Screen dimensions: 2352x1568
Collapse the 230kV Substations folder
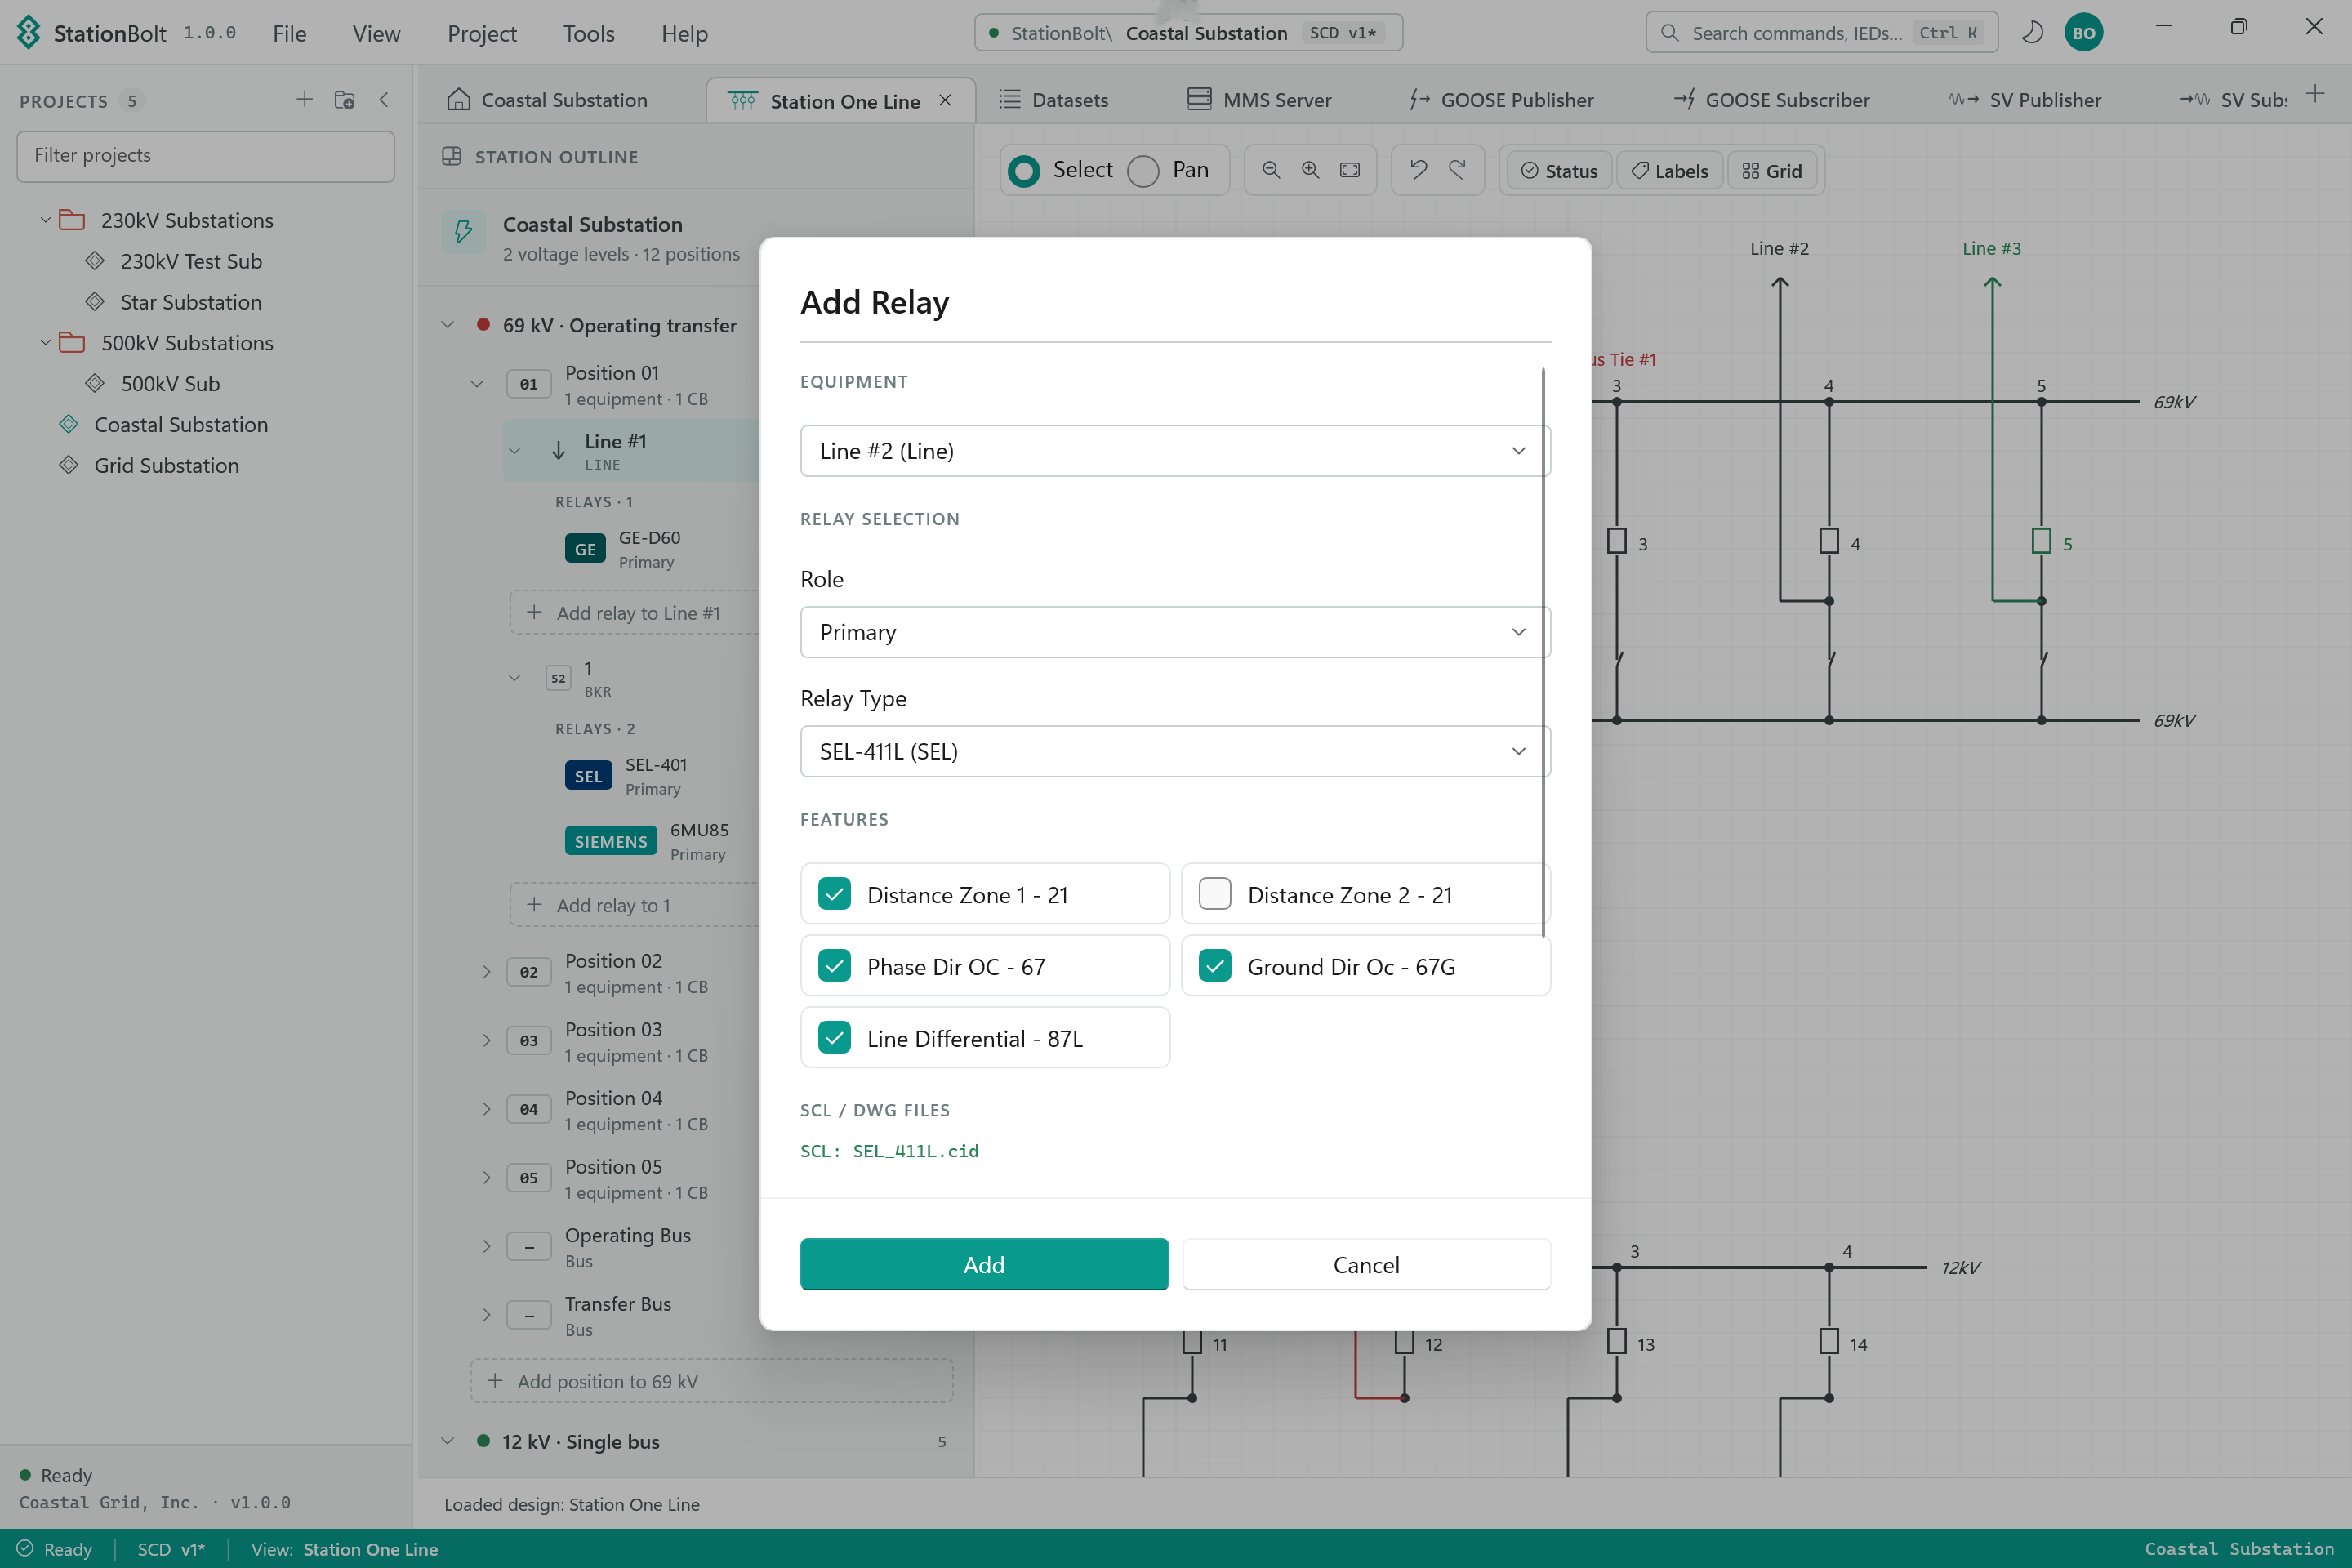(x=45, y=220)
